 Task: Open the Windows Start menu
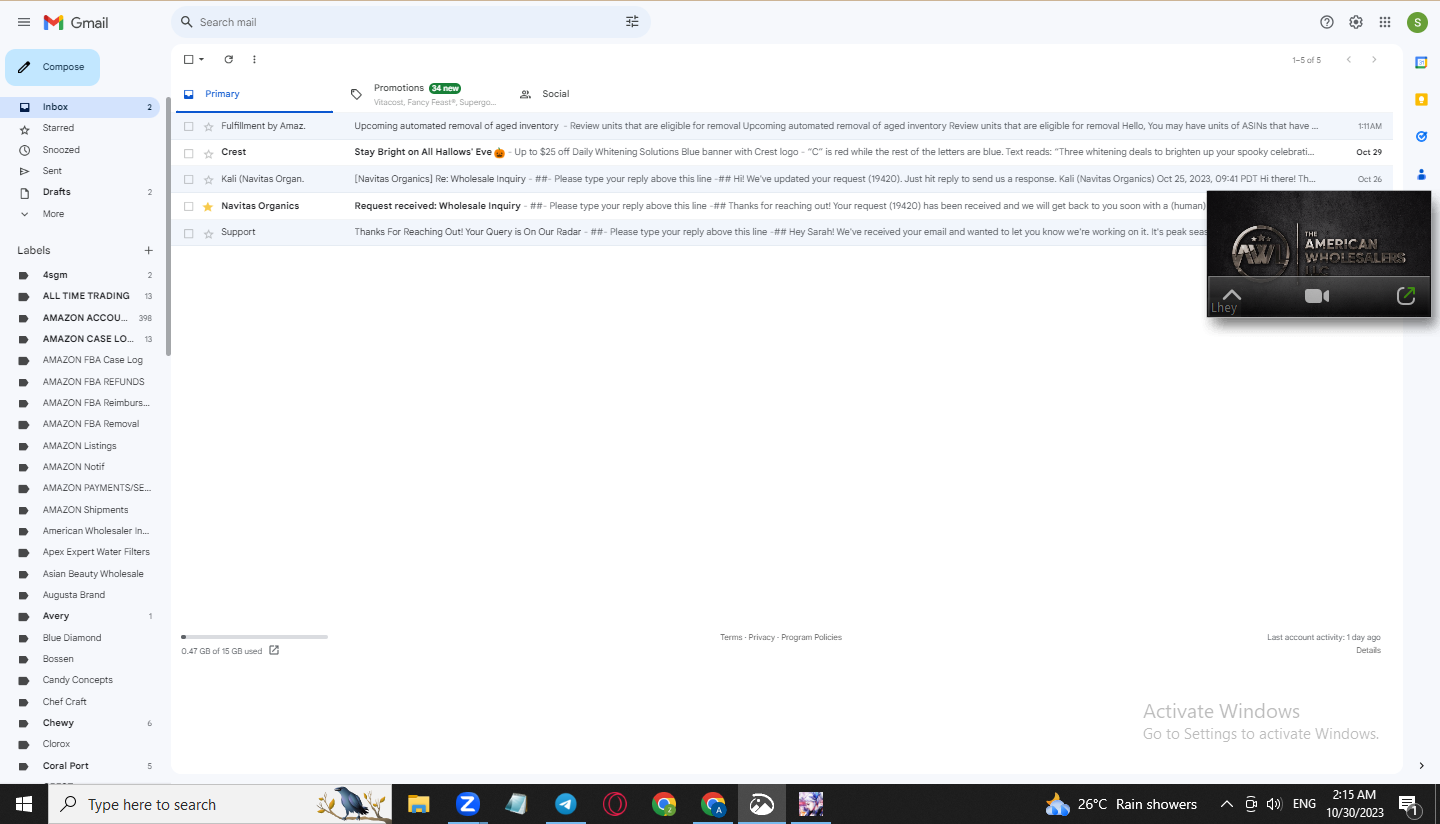tap(24, 804)
